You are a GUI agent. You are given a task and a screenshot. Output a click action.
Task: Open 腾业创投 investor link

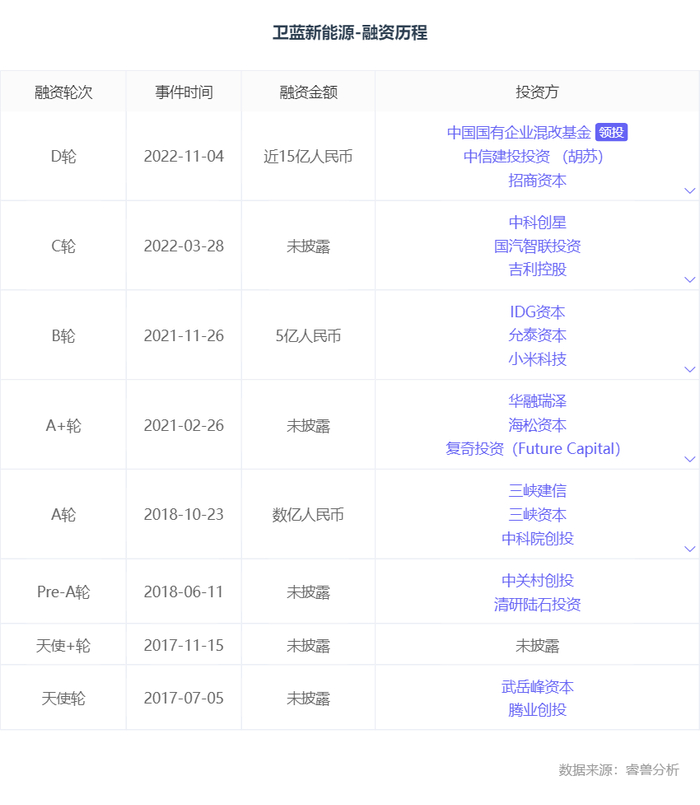537,710
